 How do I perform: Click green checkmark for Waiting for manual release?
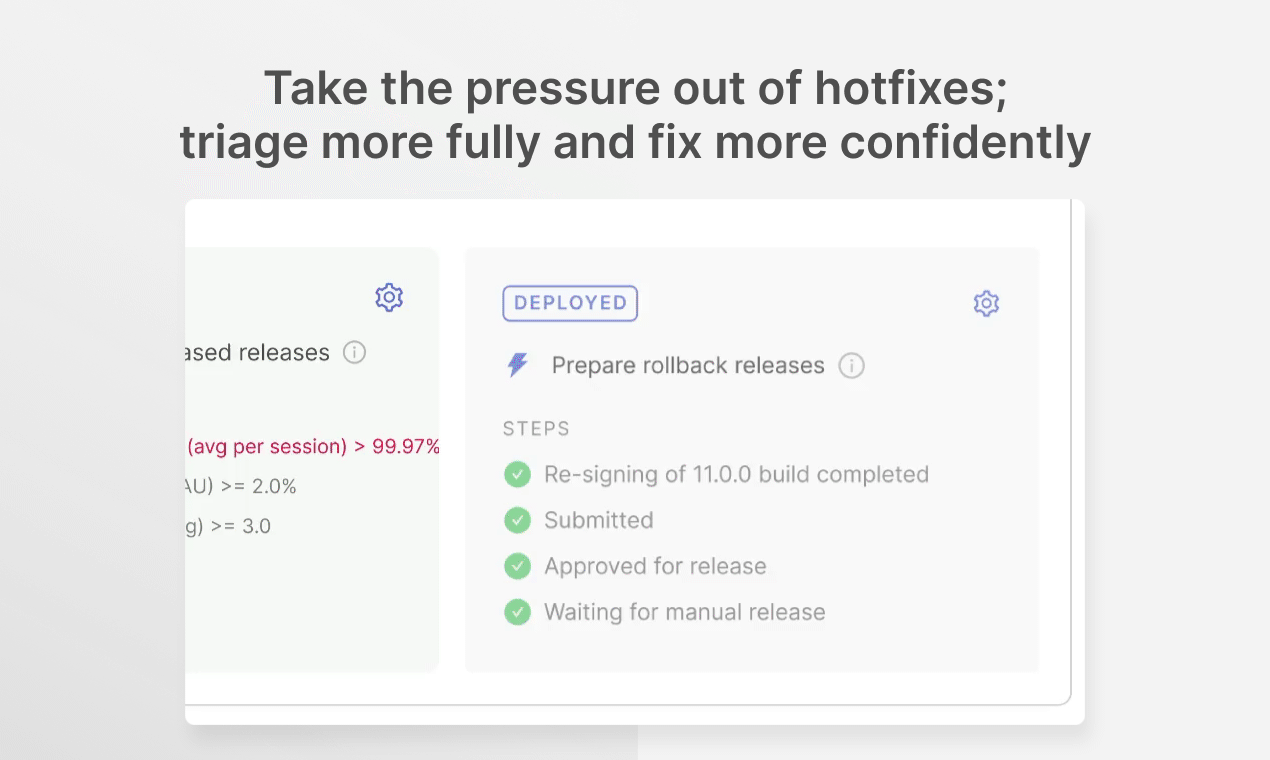517,612
